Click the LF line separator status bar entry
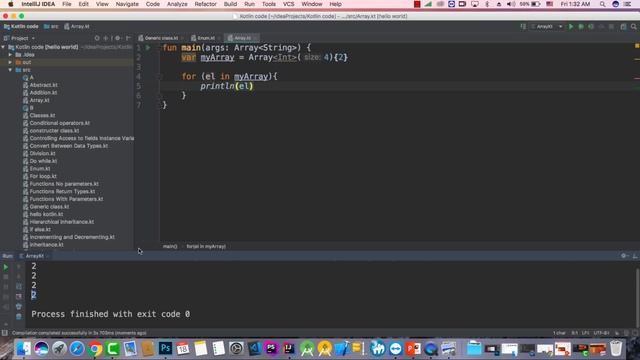 point(585,333)
